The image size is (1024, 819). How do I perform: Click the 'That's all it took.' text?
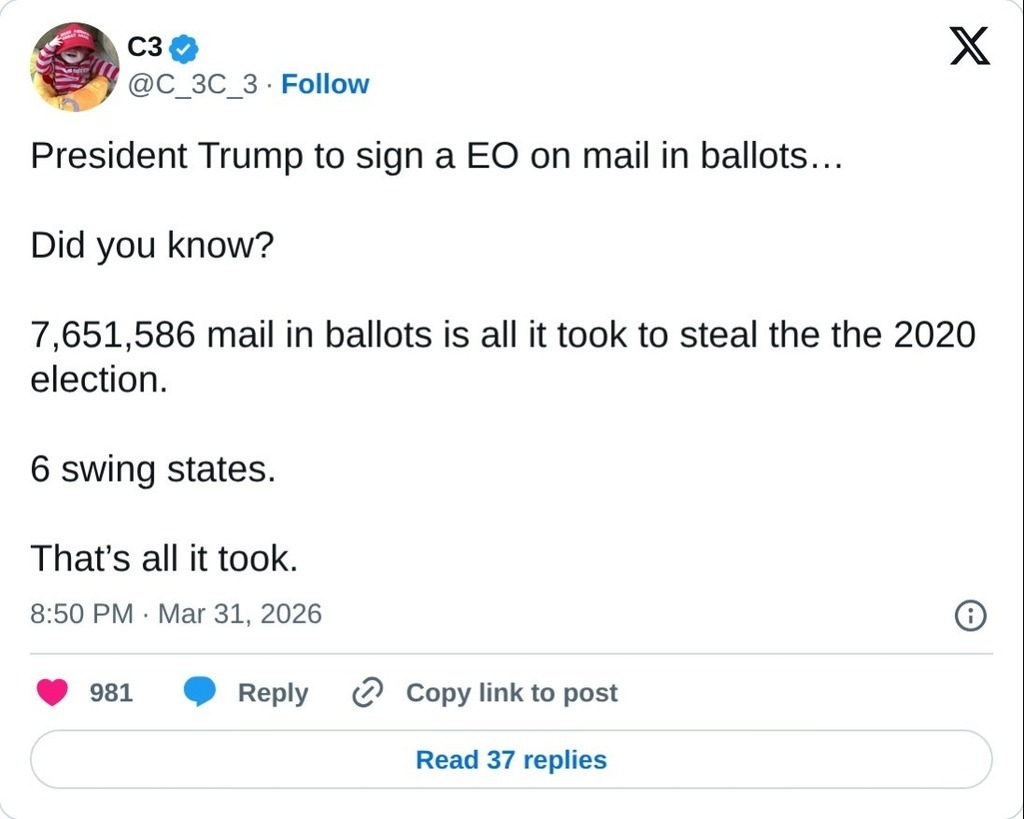coord(164,558)
